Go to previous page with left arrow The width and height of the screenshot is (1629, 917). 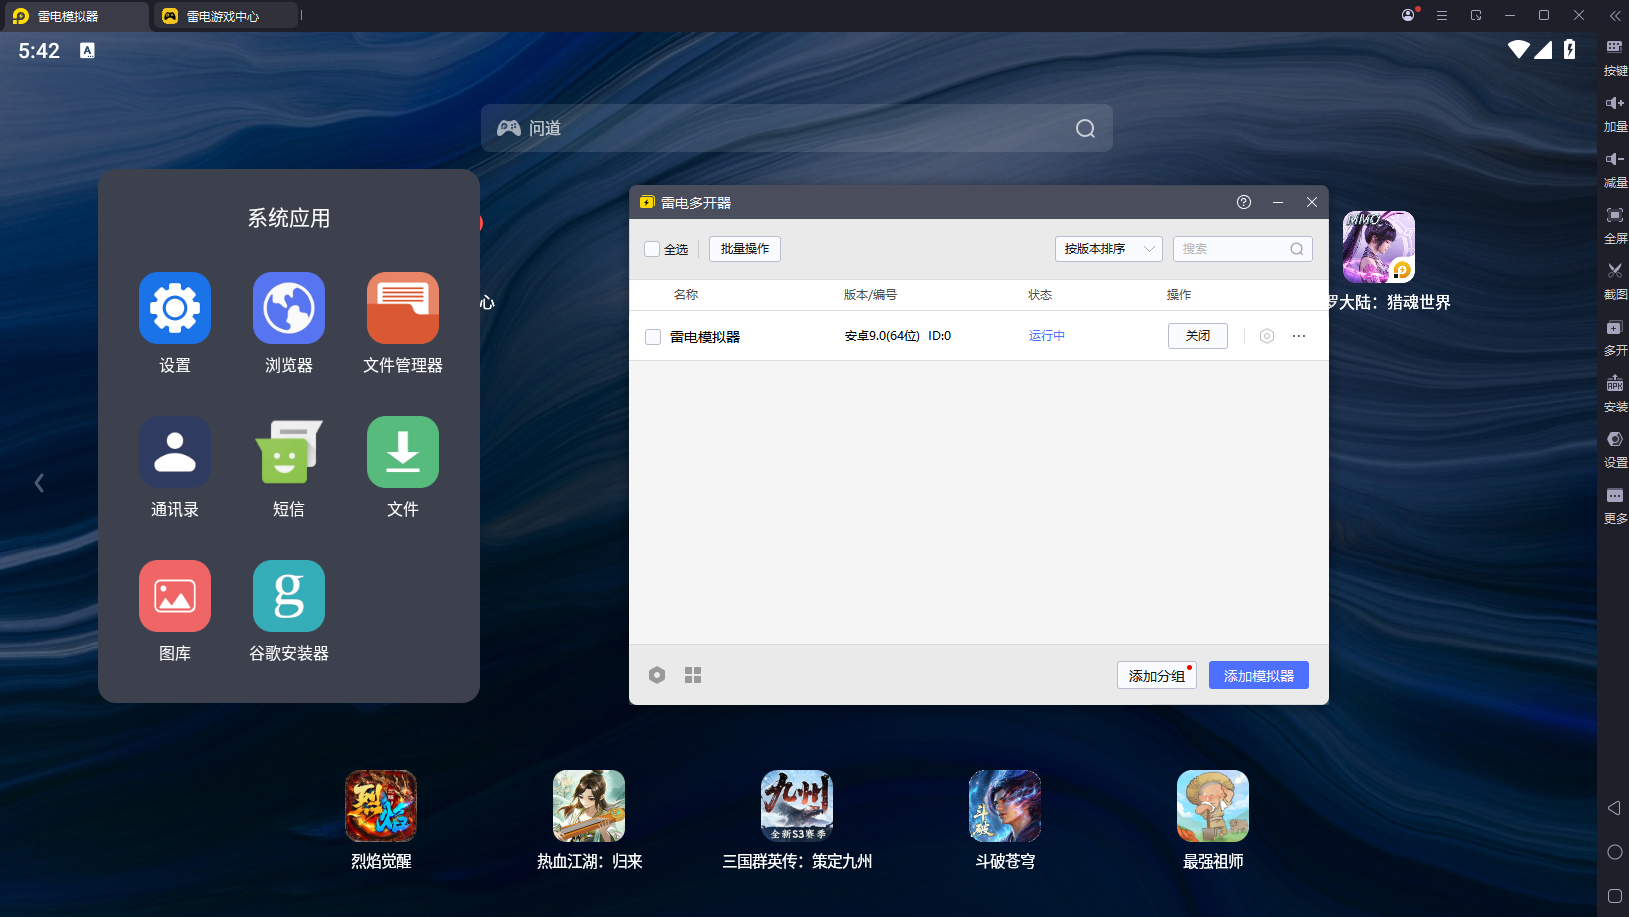point(39,483)
